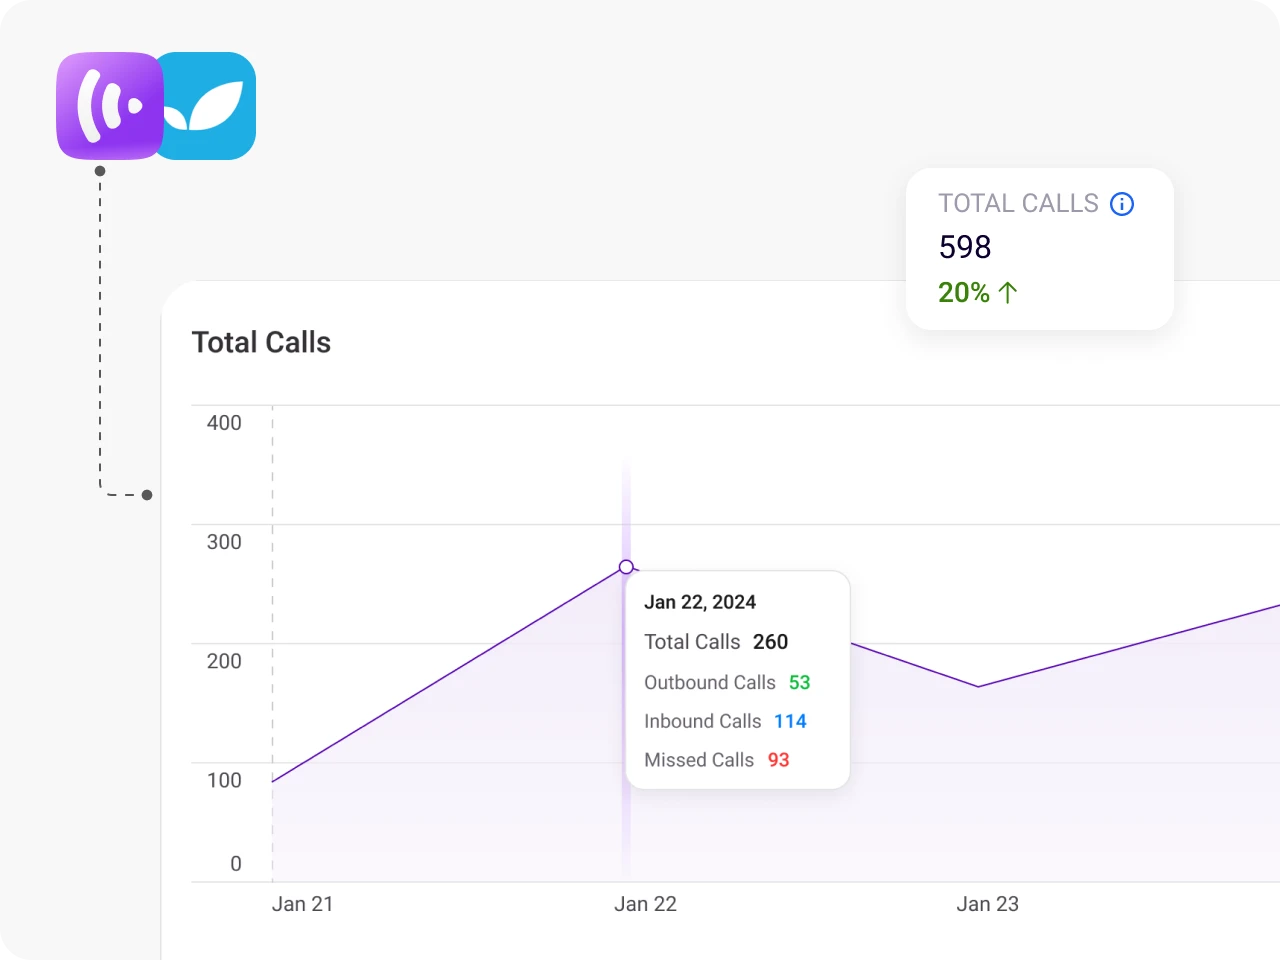Click the purple phone signal app icon
The height and width of the screenshot is (960, 1280).
[x=110, y=106]
